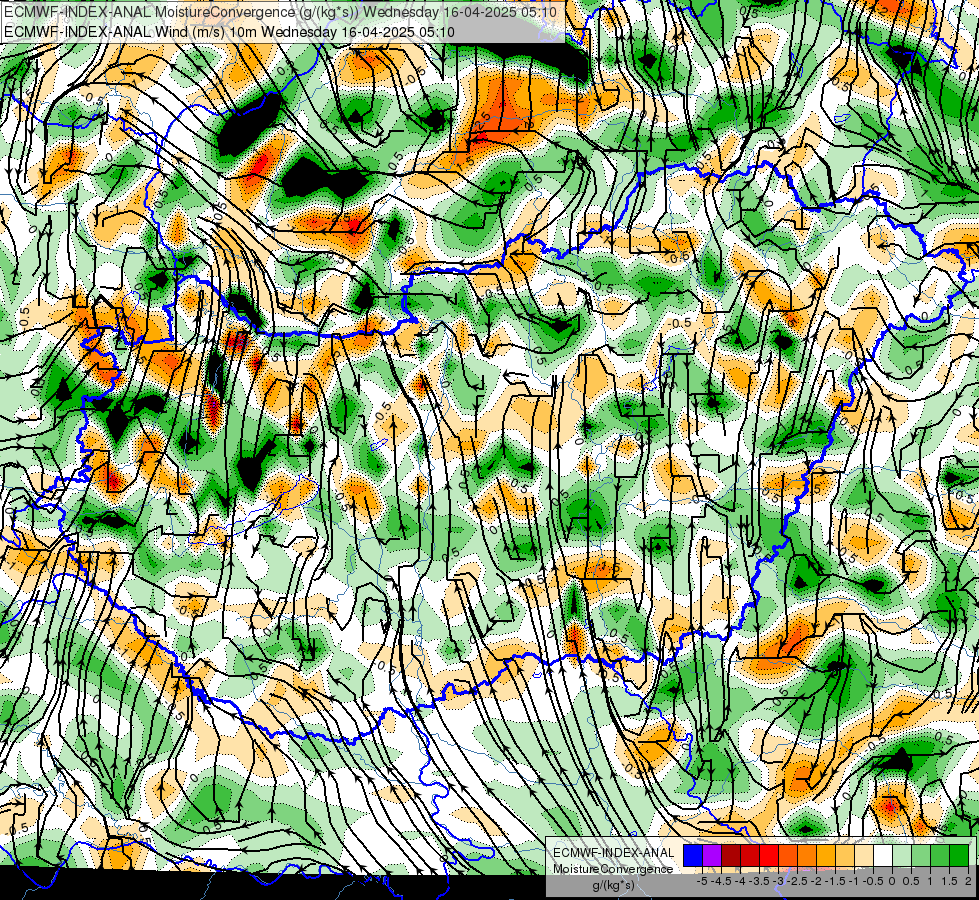Click the legend swatch between -3 and -2.5
This screenshot has height=900, width=979.
pyautogui.click(x=788, y=856)
